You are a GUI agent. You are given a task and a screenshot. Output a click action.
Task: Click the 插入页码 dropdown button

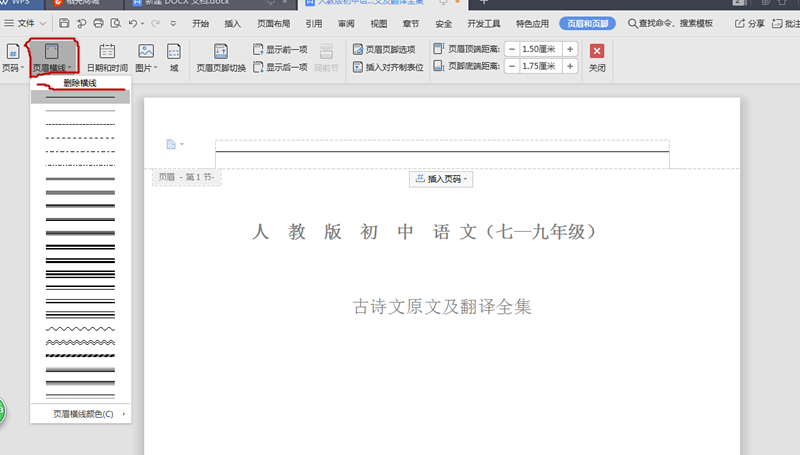441,179
